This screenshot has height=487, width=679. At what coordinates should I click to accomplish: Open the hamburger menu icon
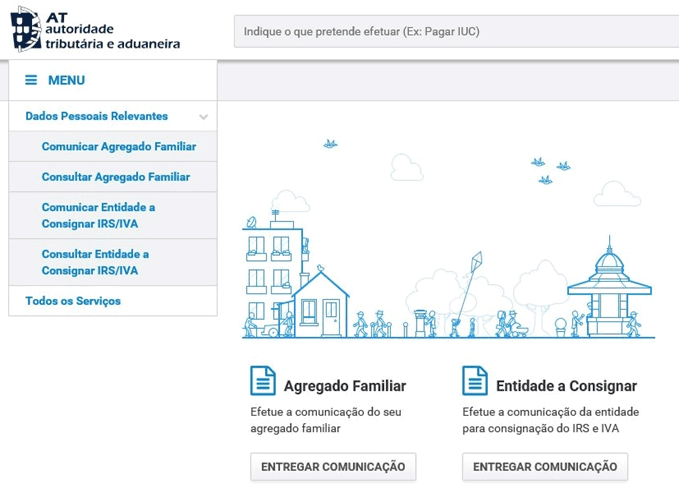click(31, 80)
